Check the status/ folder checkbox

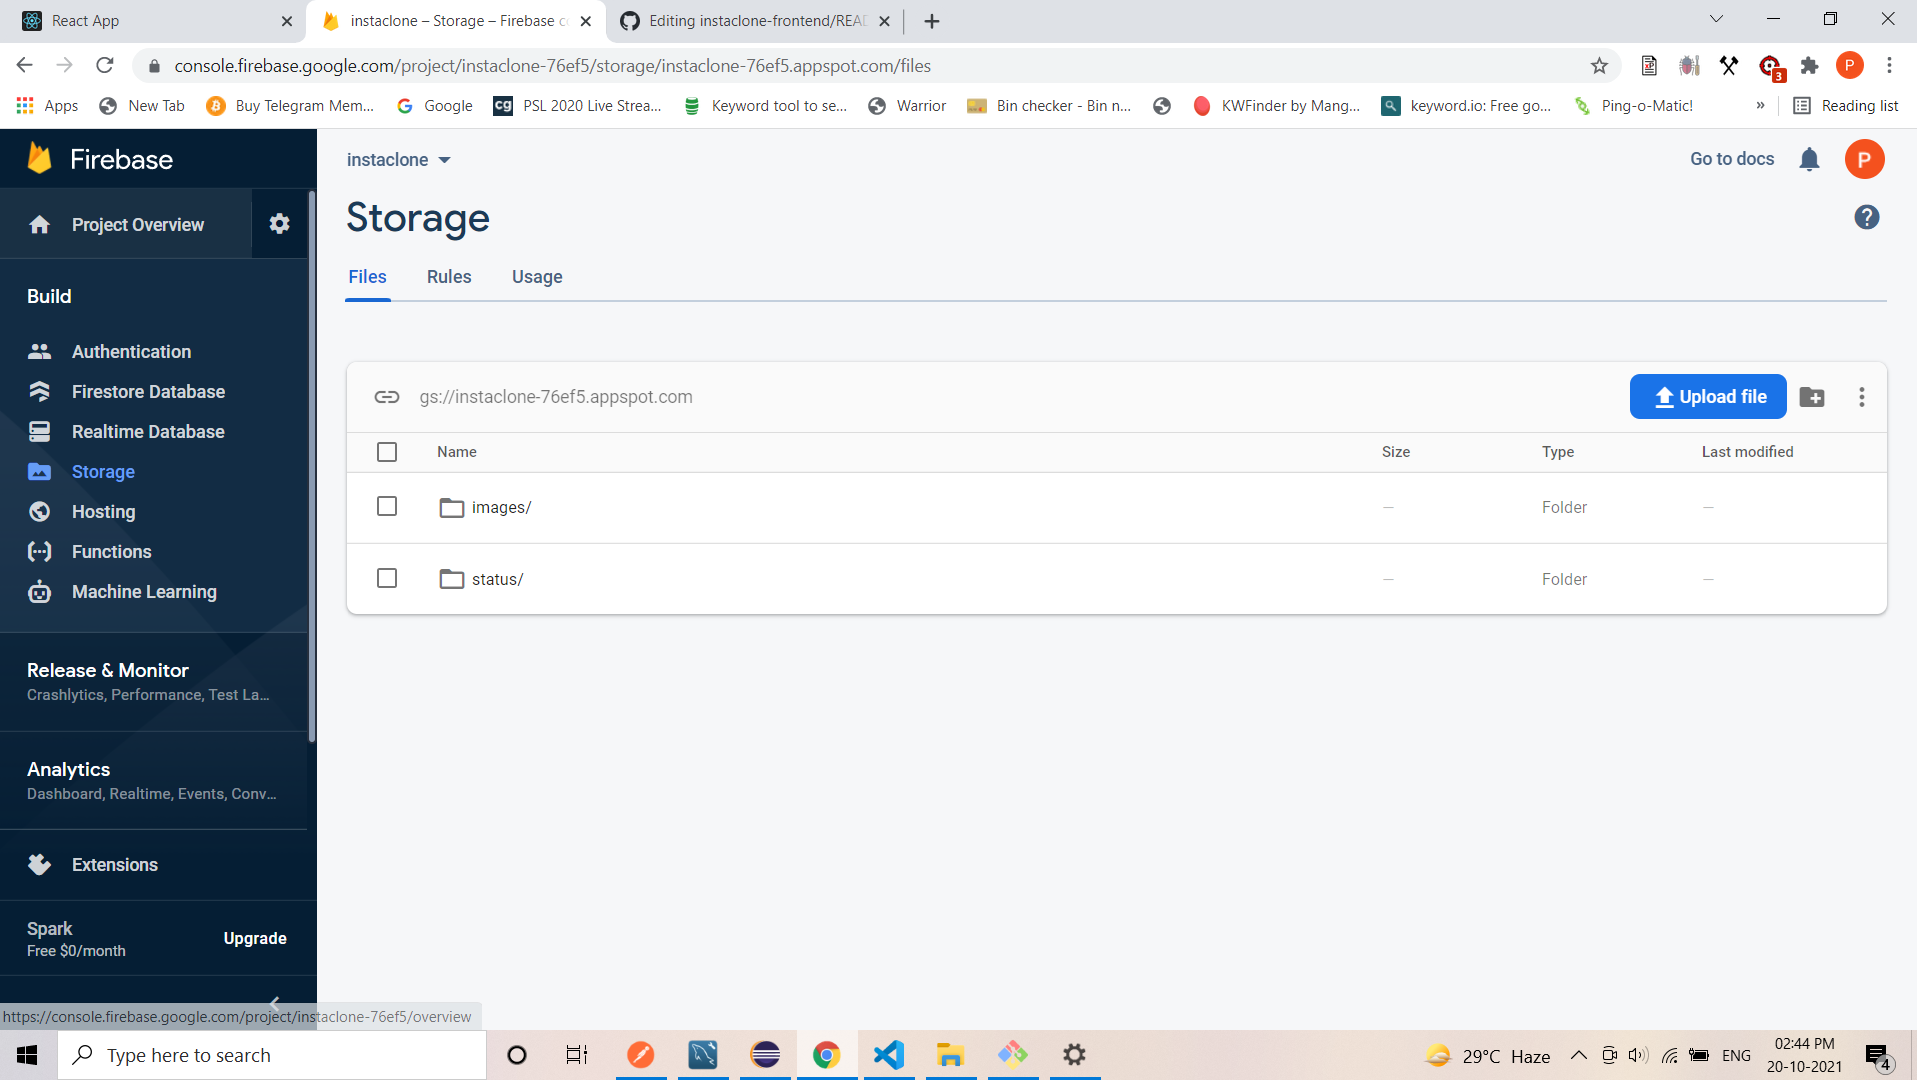coord(387,579)
